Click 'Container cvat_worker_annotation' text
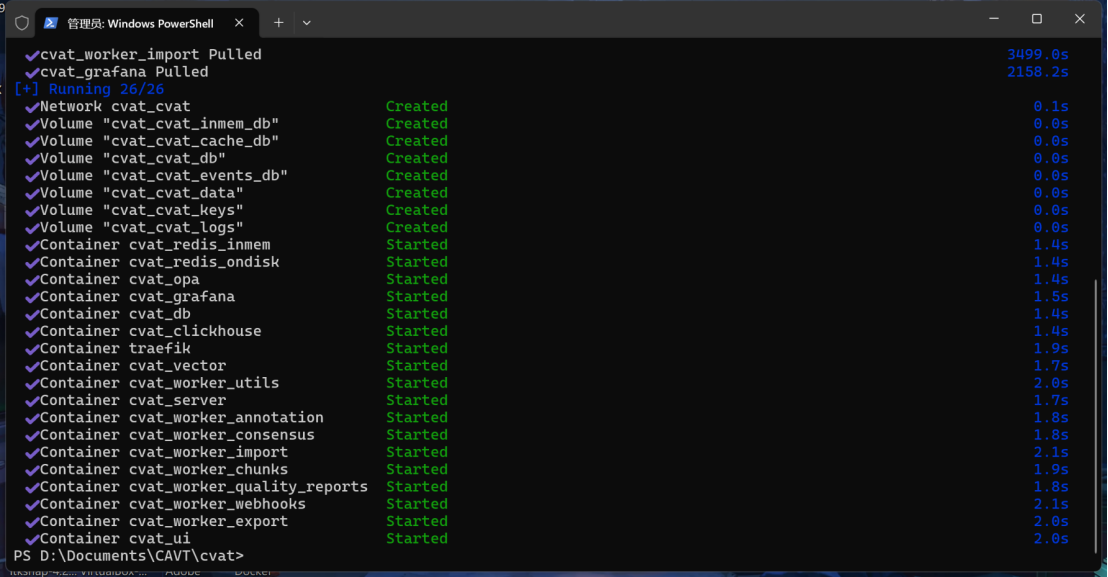1108x577 pixels. (182, 418)
